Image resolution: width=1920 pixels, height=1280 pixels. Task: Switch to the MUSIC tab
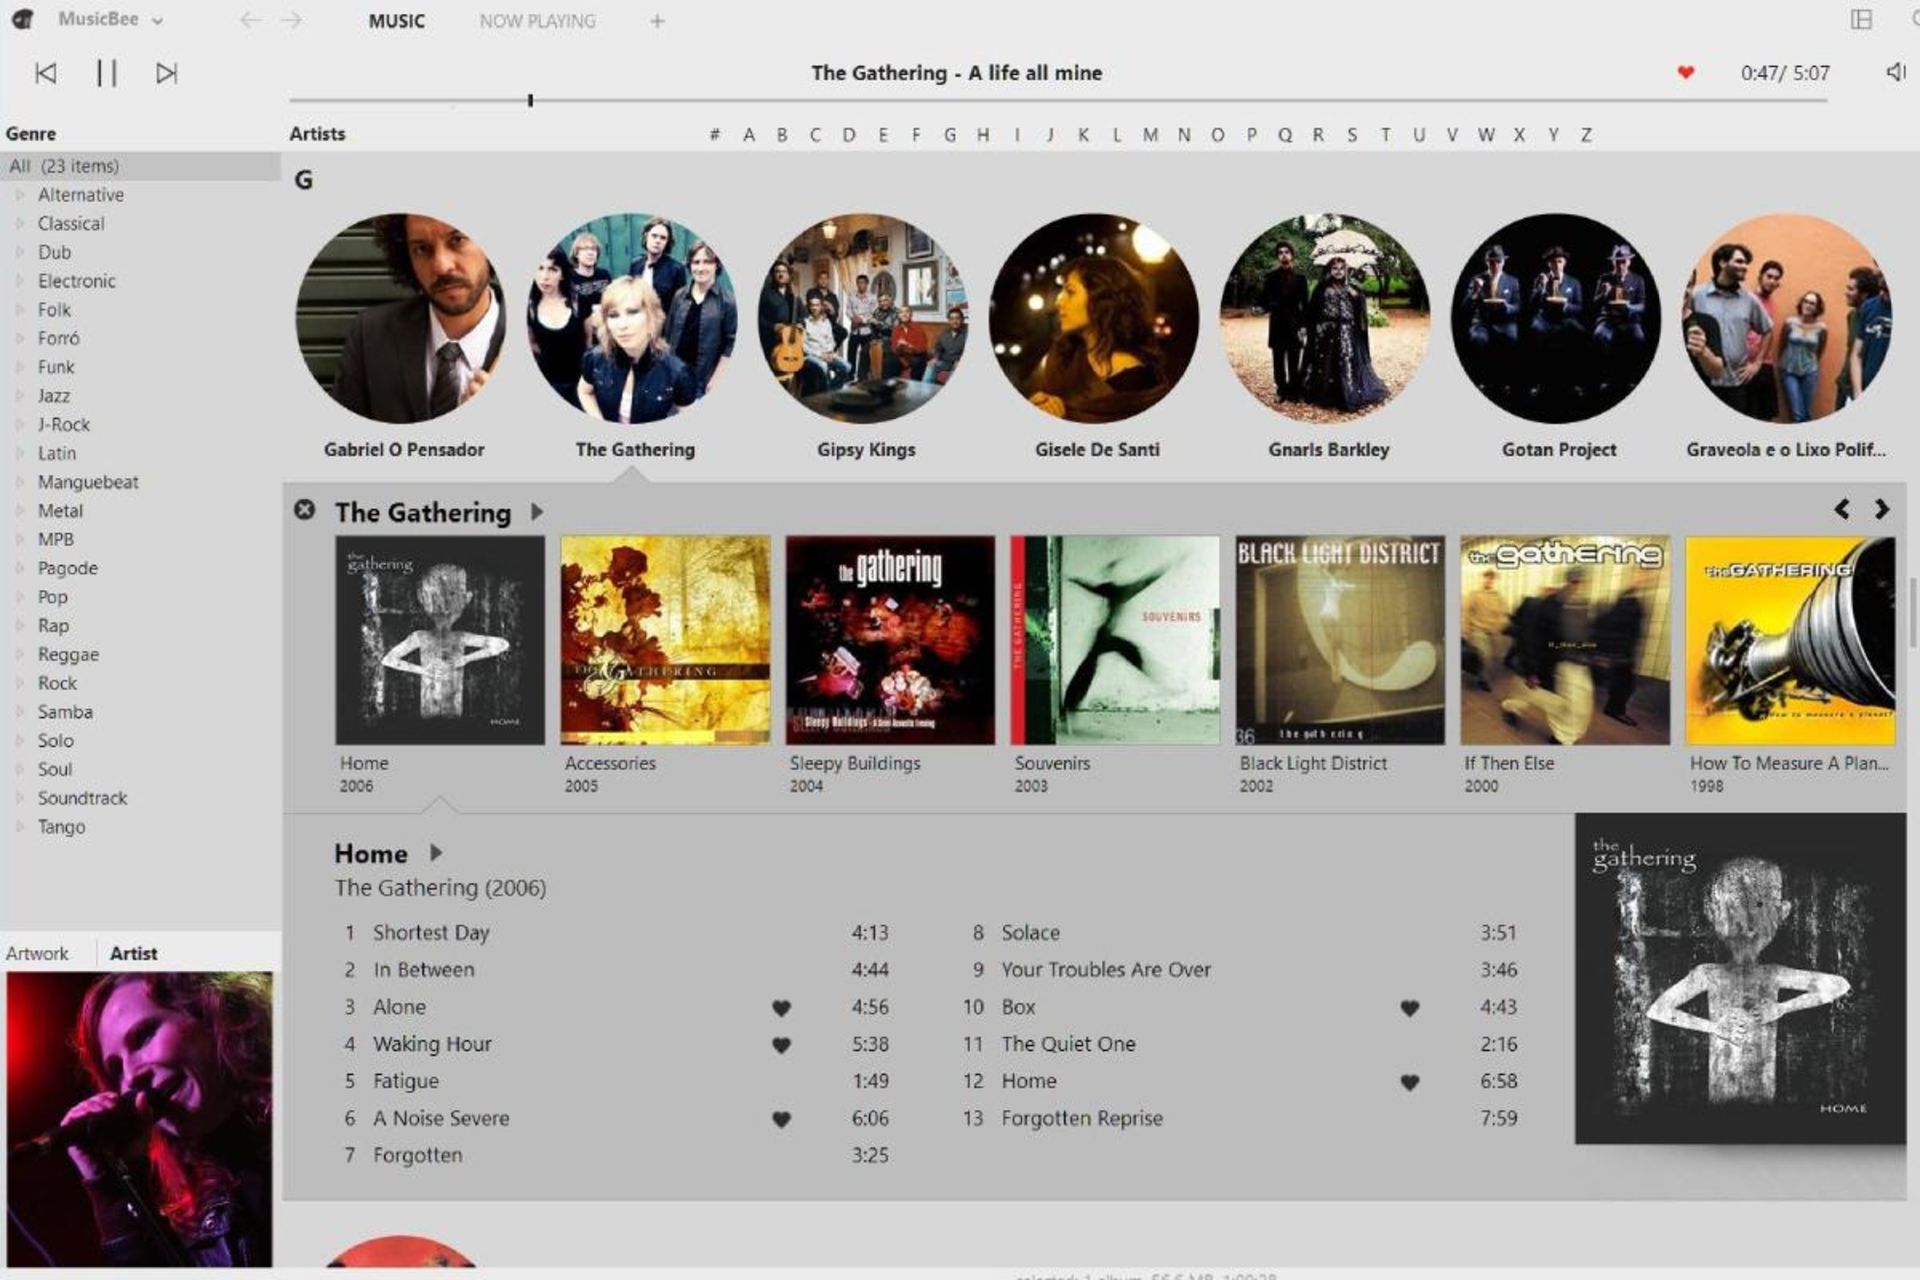coord(396,21)
